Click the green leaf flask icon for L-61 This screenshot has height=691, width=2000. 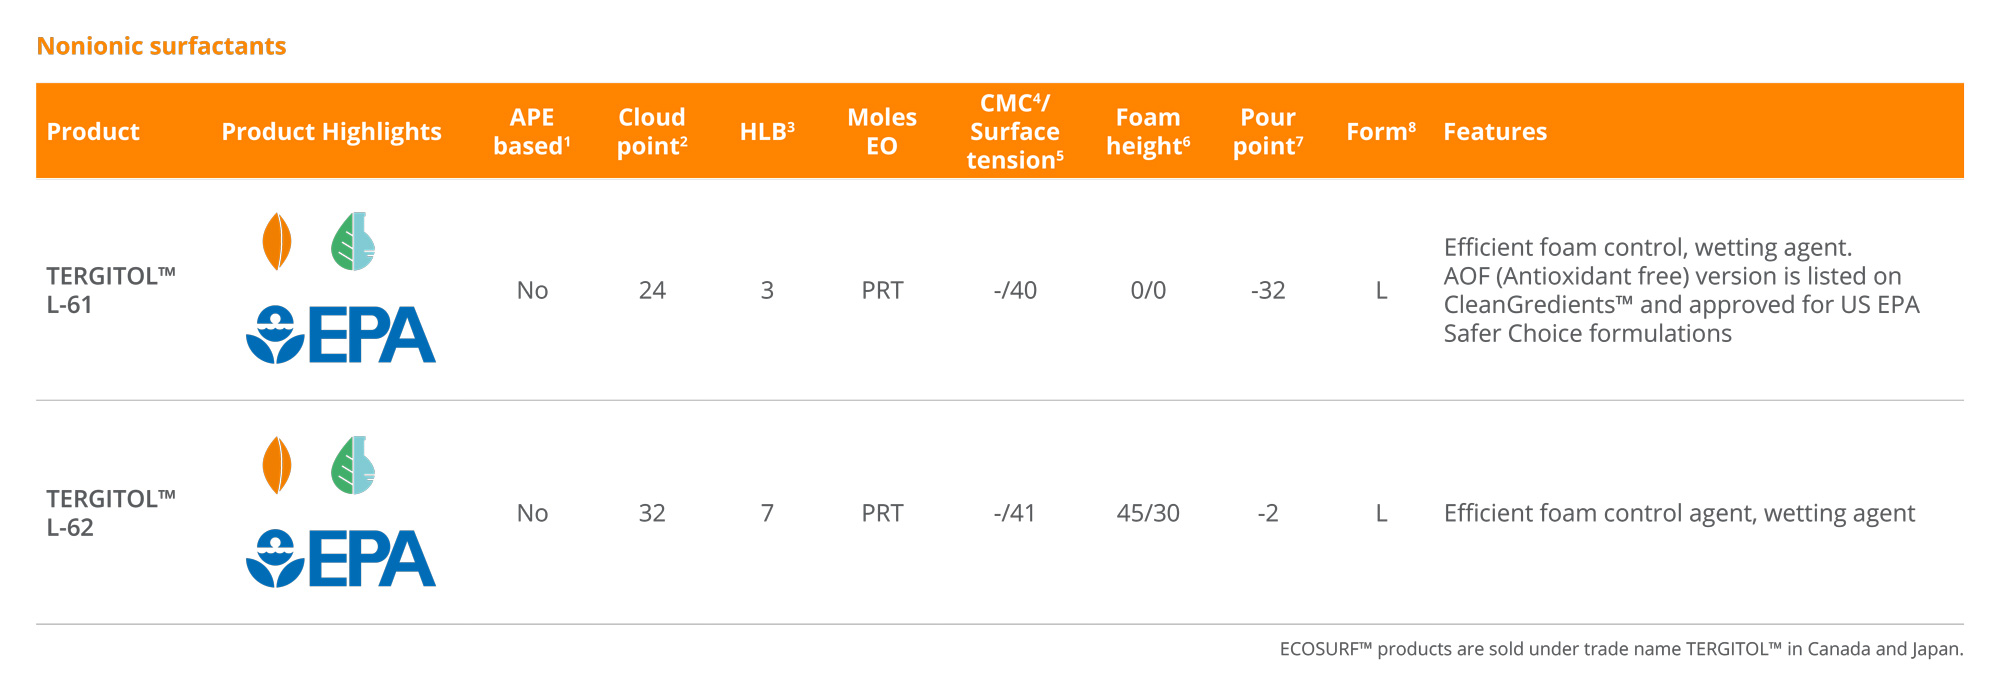pos(353,241)
